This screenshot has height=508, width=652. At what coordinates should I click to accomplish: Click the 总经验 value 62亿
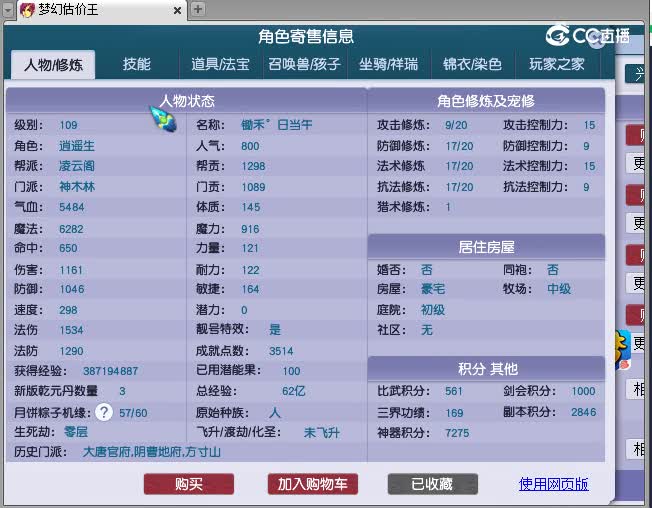tap(294, 391)
